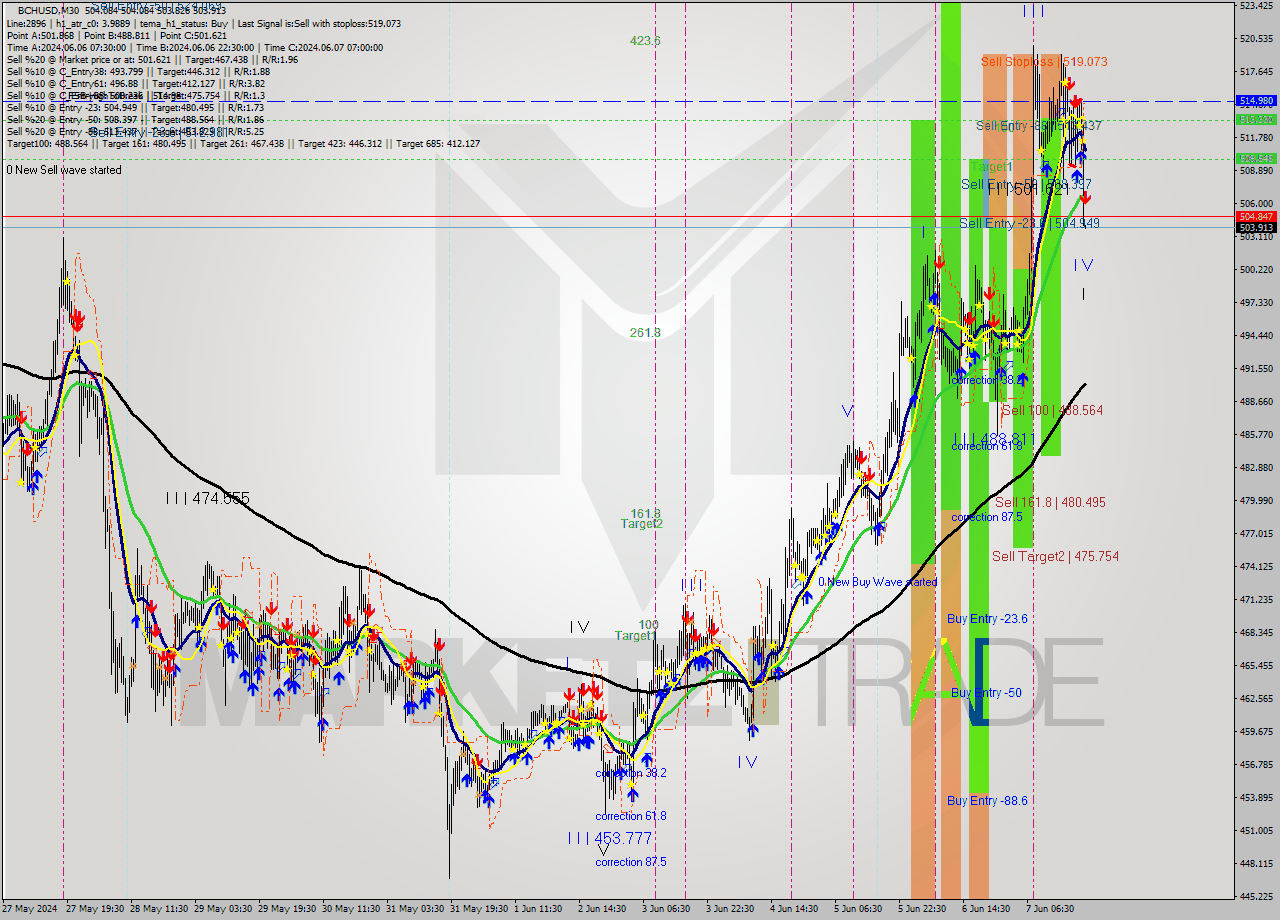Click the blue 514.980 price tag

(x=1256, y=101)
